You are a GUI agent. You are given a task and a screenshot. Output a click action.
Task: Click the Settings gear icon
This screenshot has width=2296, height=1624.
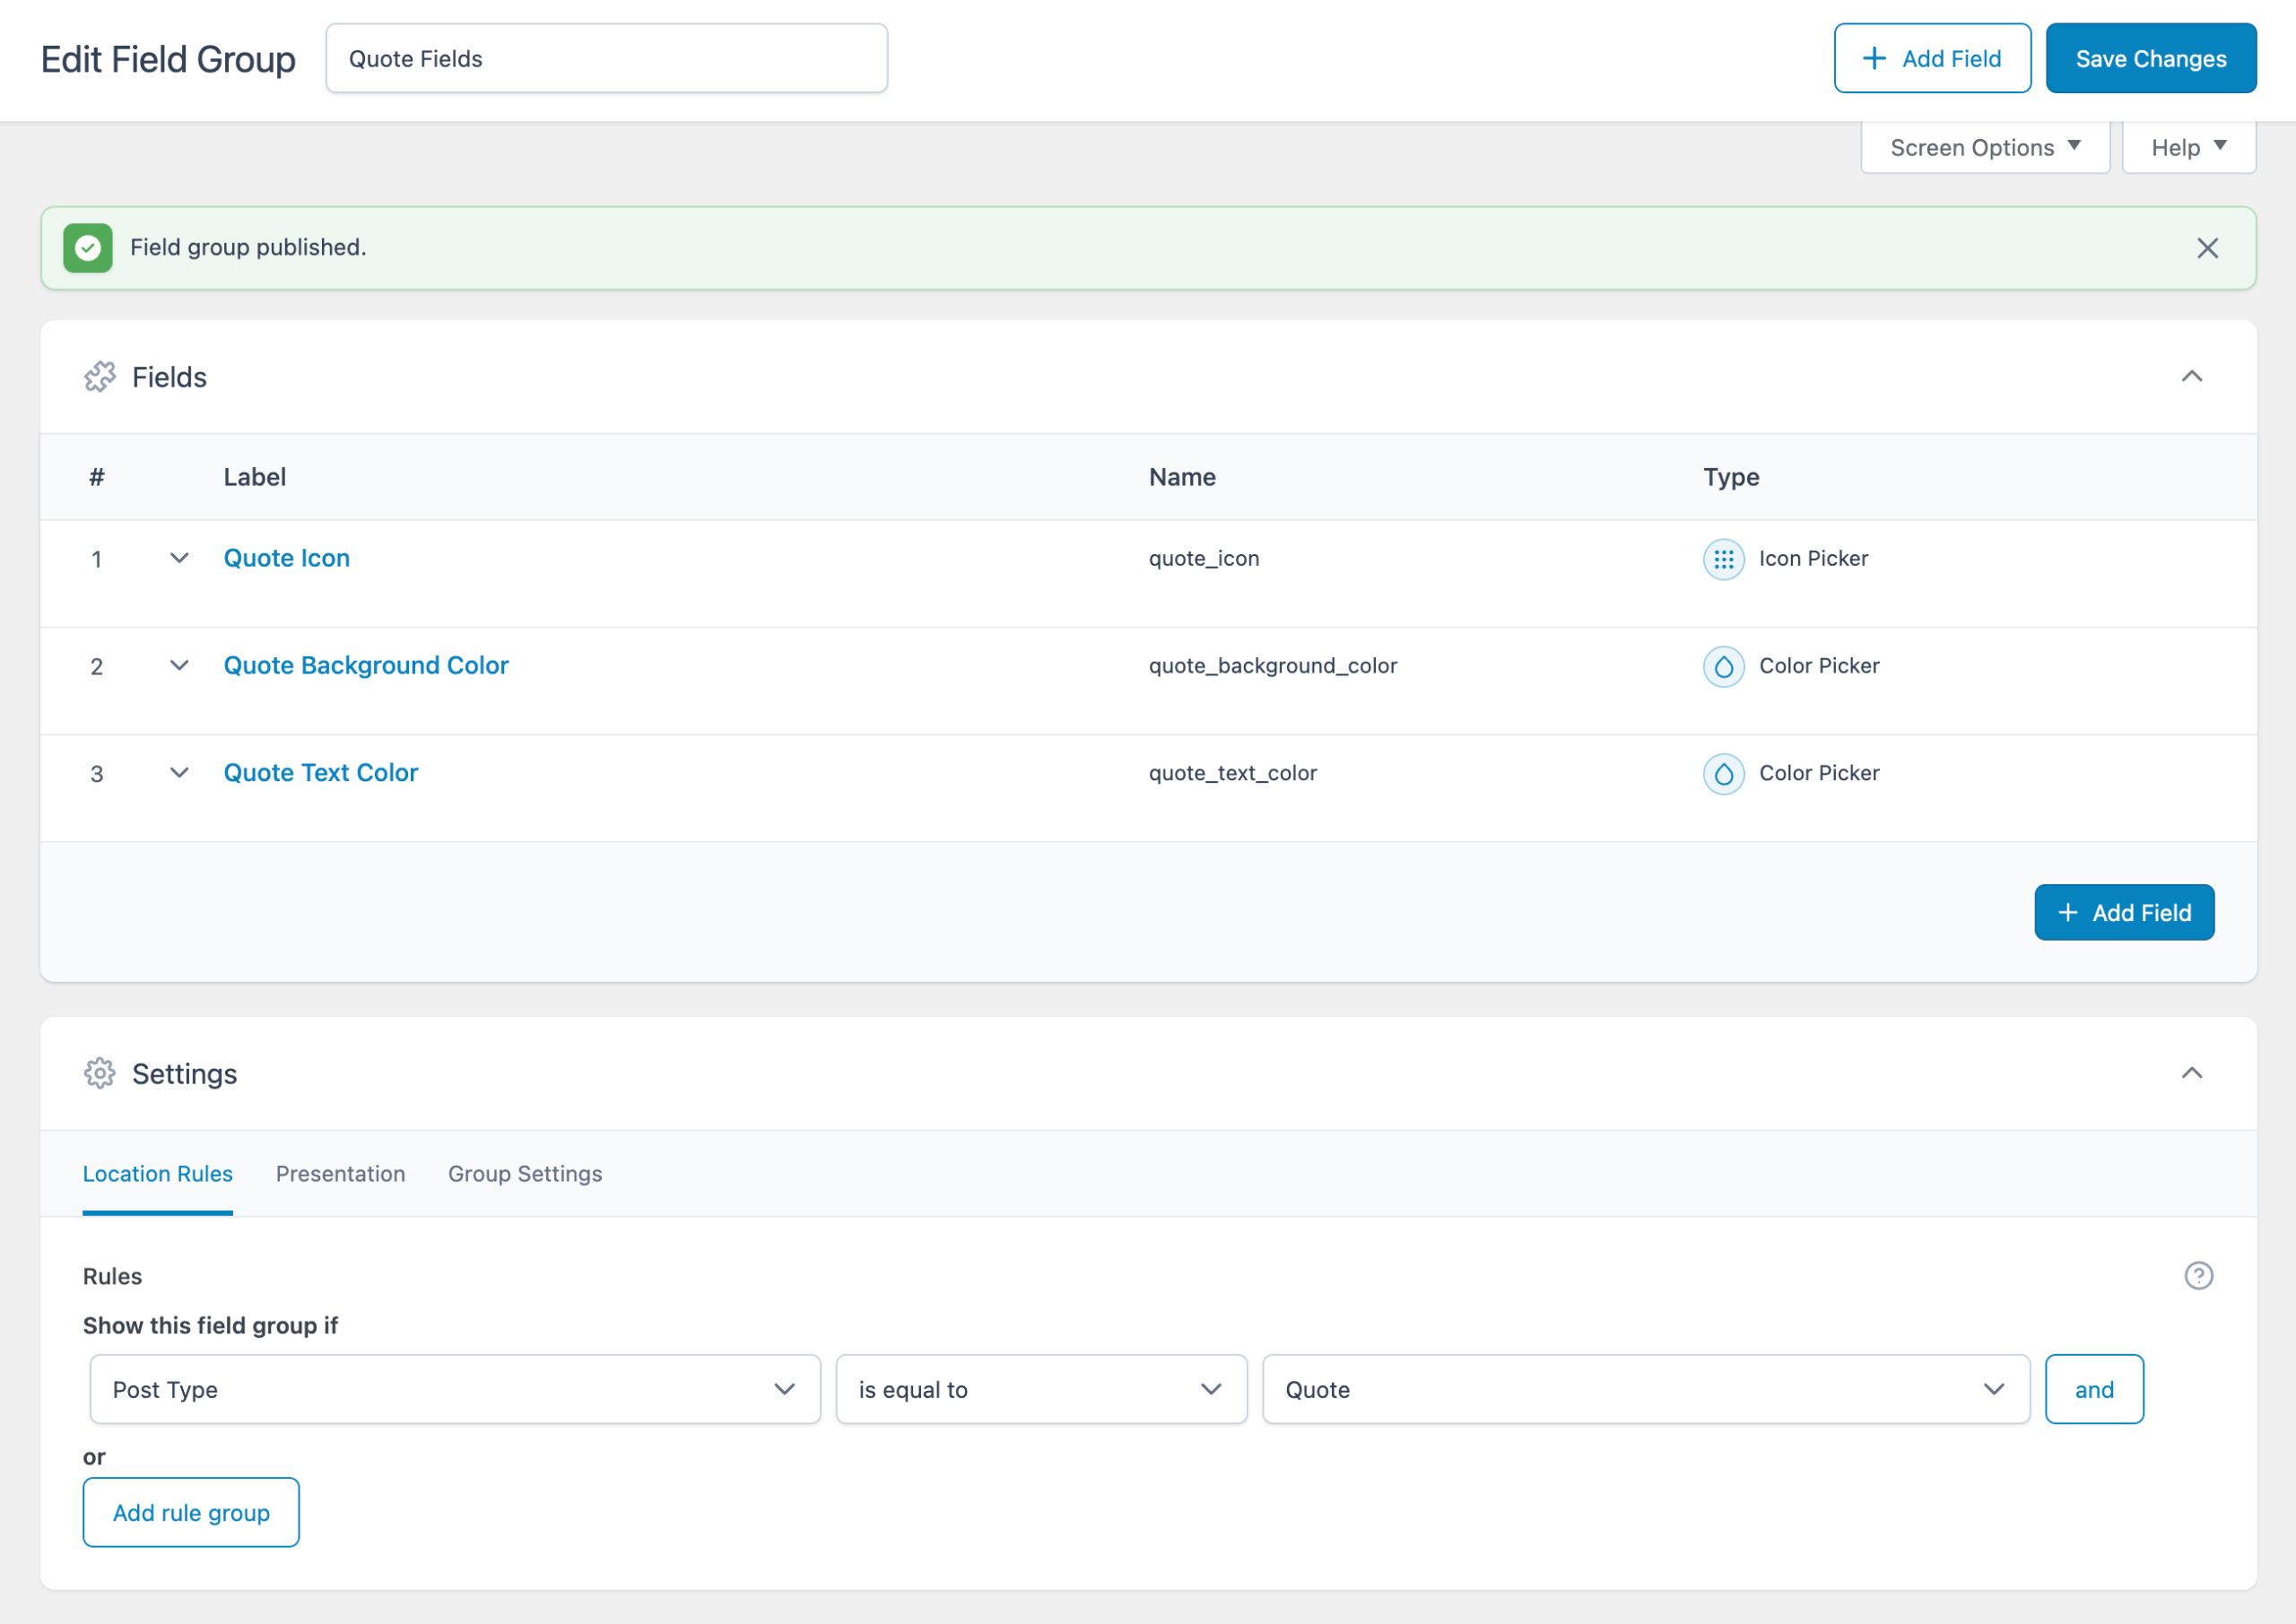tap(99, 1073)
